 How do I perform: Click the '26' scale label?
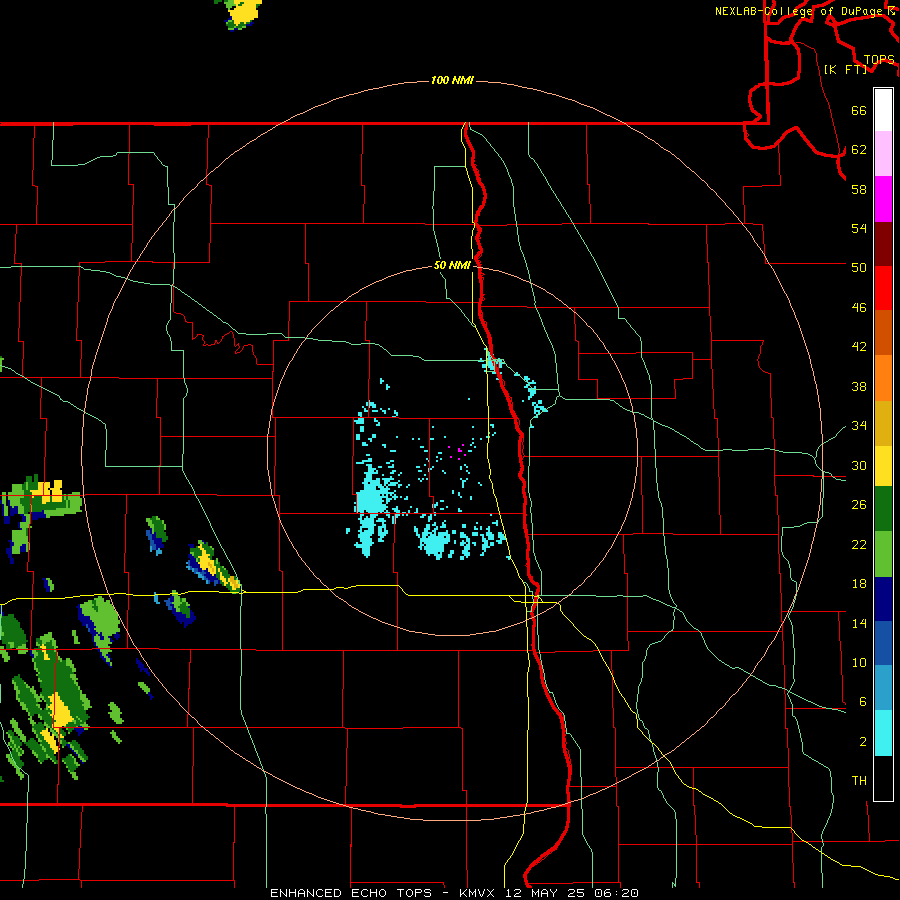click(x=859, y=505)
